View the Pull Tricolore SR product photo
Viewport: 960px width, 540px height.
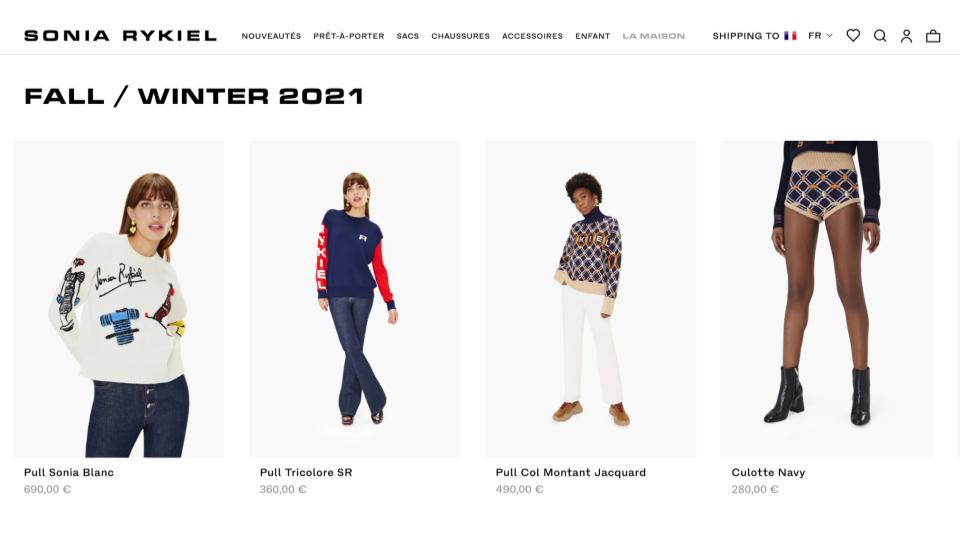(354, 299)
